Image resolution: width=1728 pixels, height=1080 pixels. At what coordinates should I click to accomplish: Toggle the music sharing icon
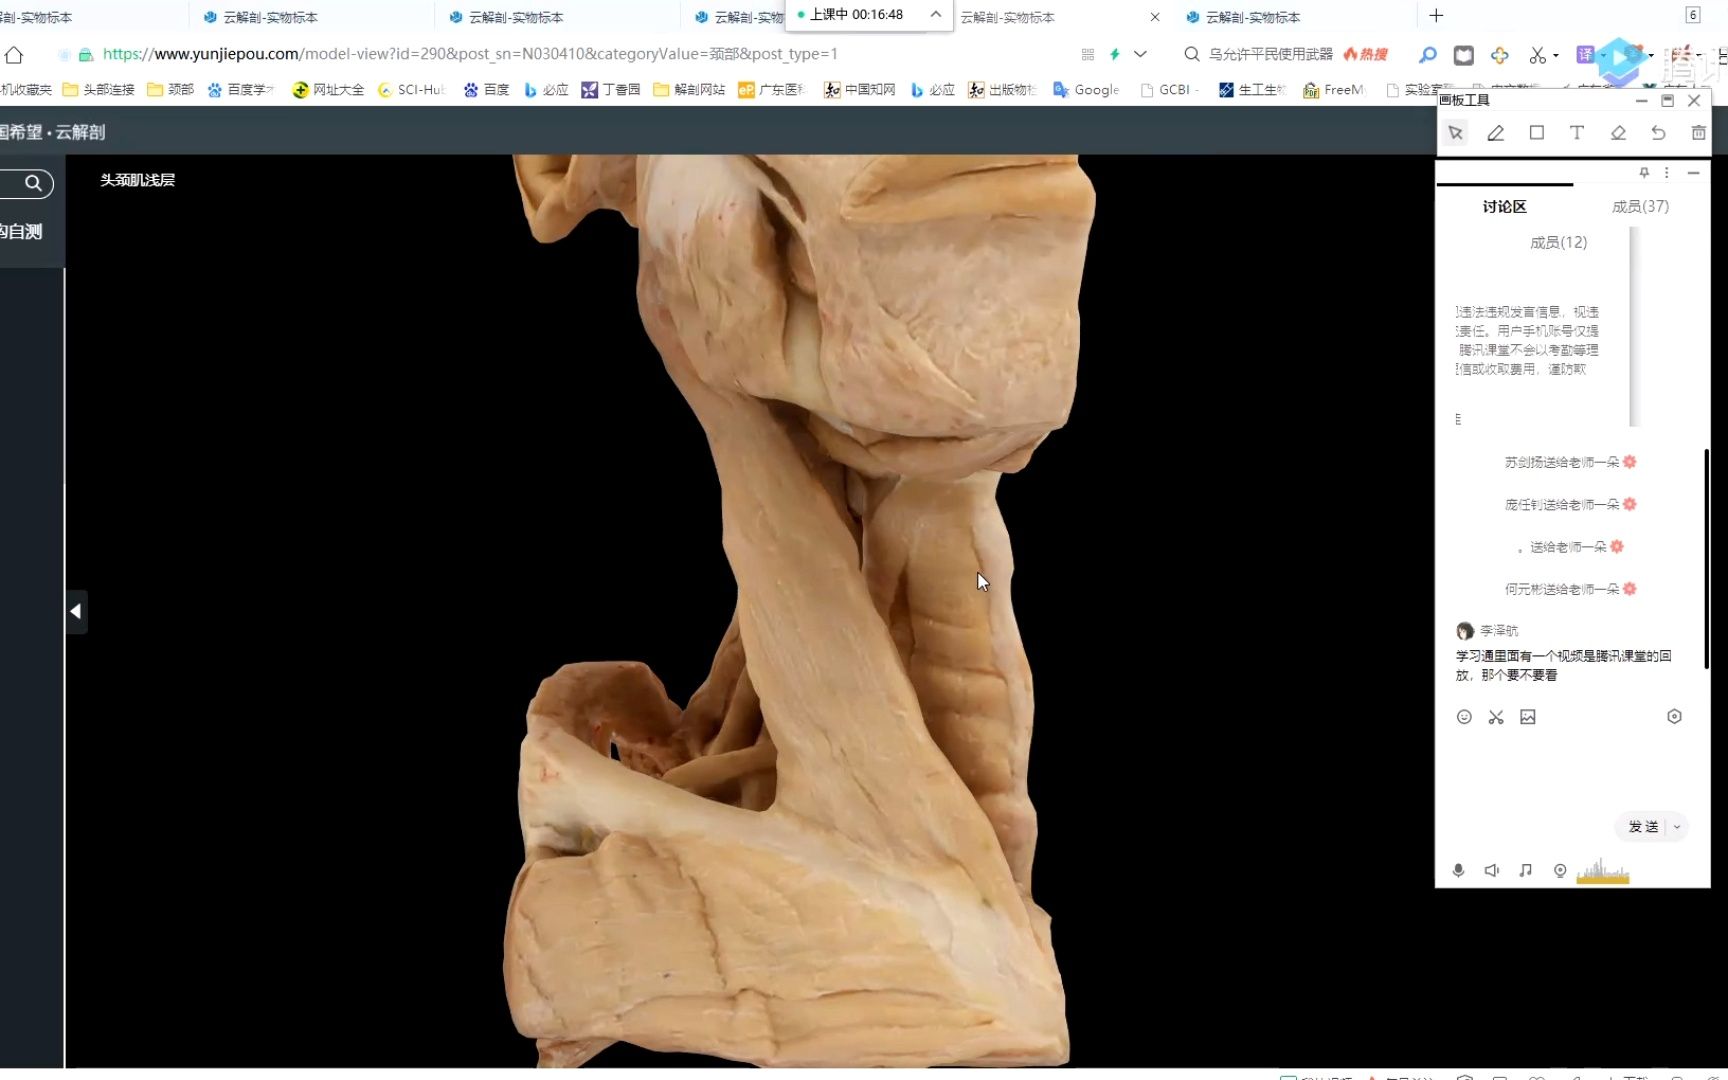click(1525, 871)
